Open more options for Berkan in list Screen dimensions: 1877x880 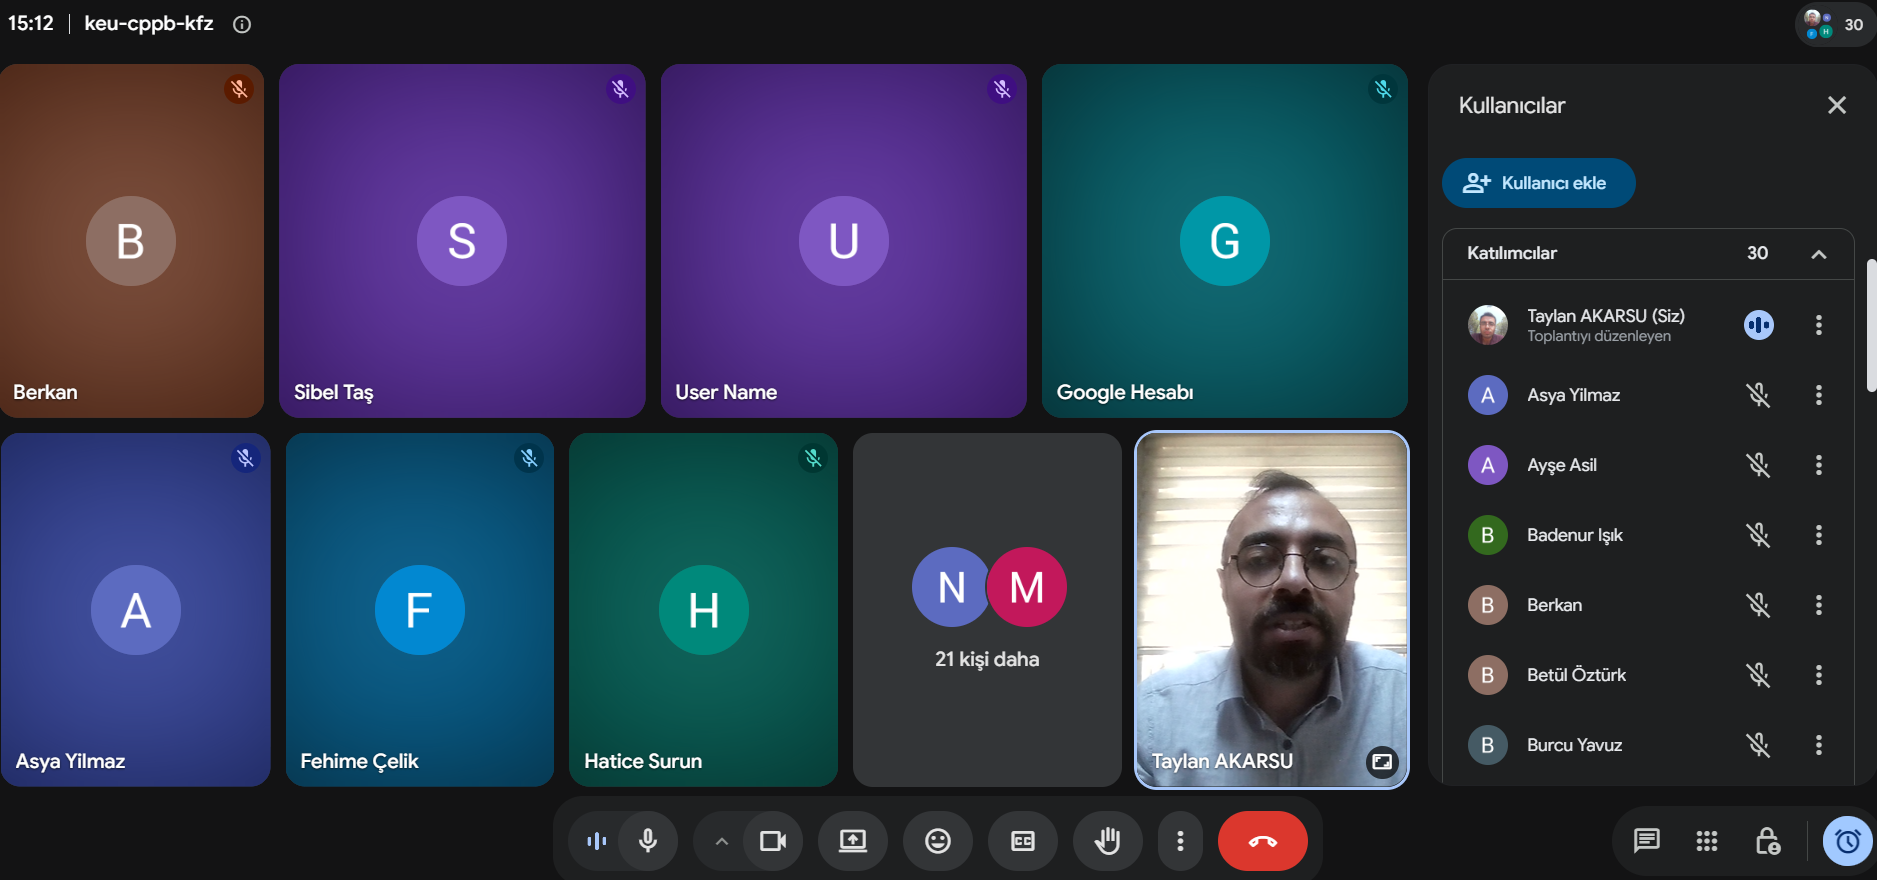coord(1819,605)
